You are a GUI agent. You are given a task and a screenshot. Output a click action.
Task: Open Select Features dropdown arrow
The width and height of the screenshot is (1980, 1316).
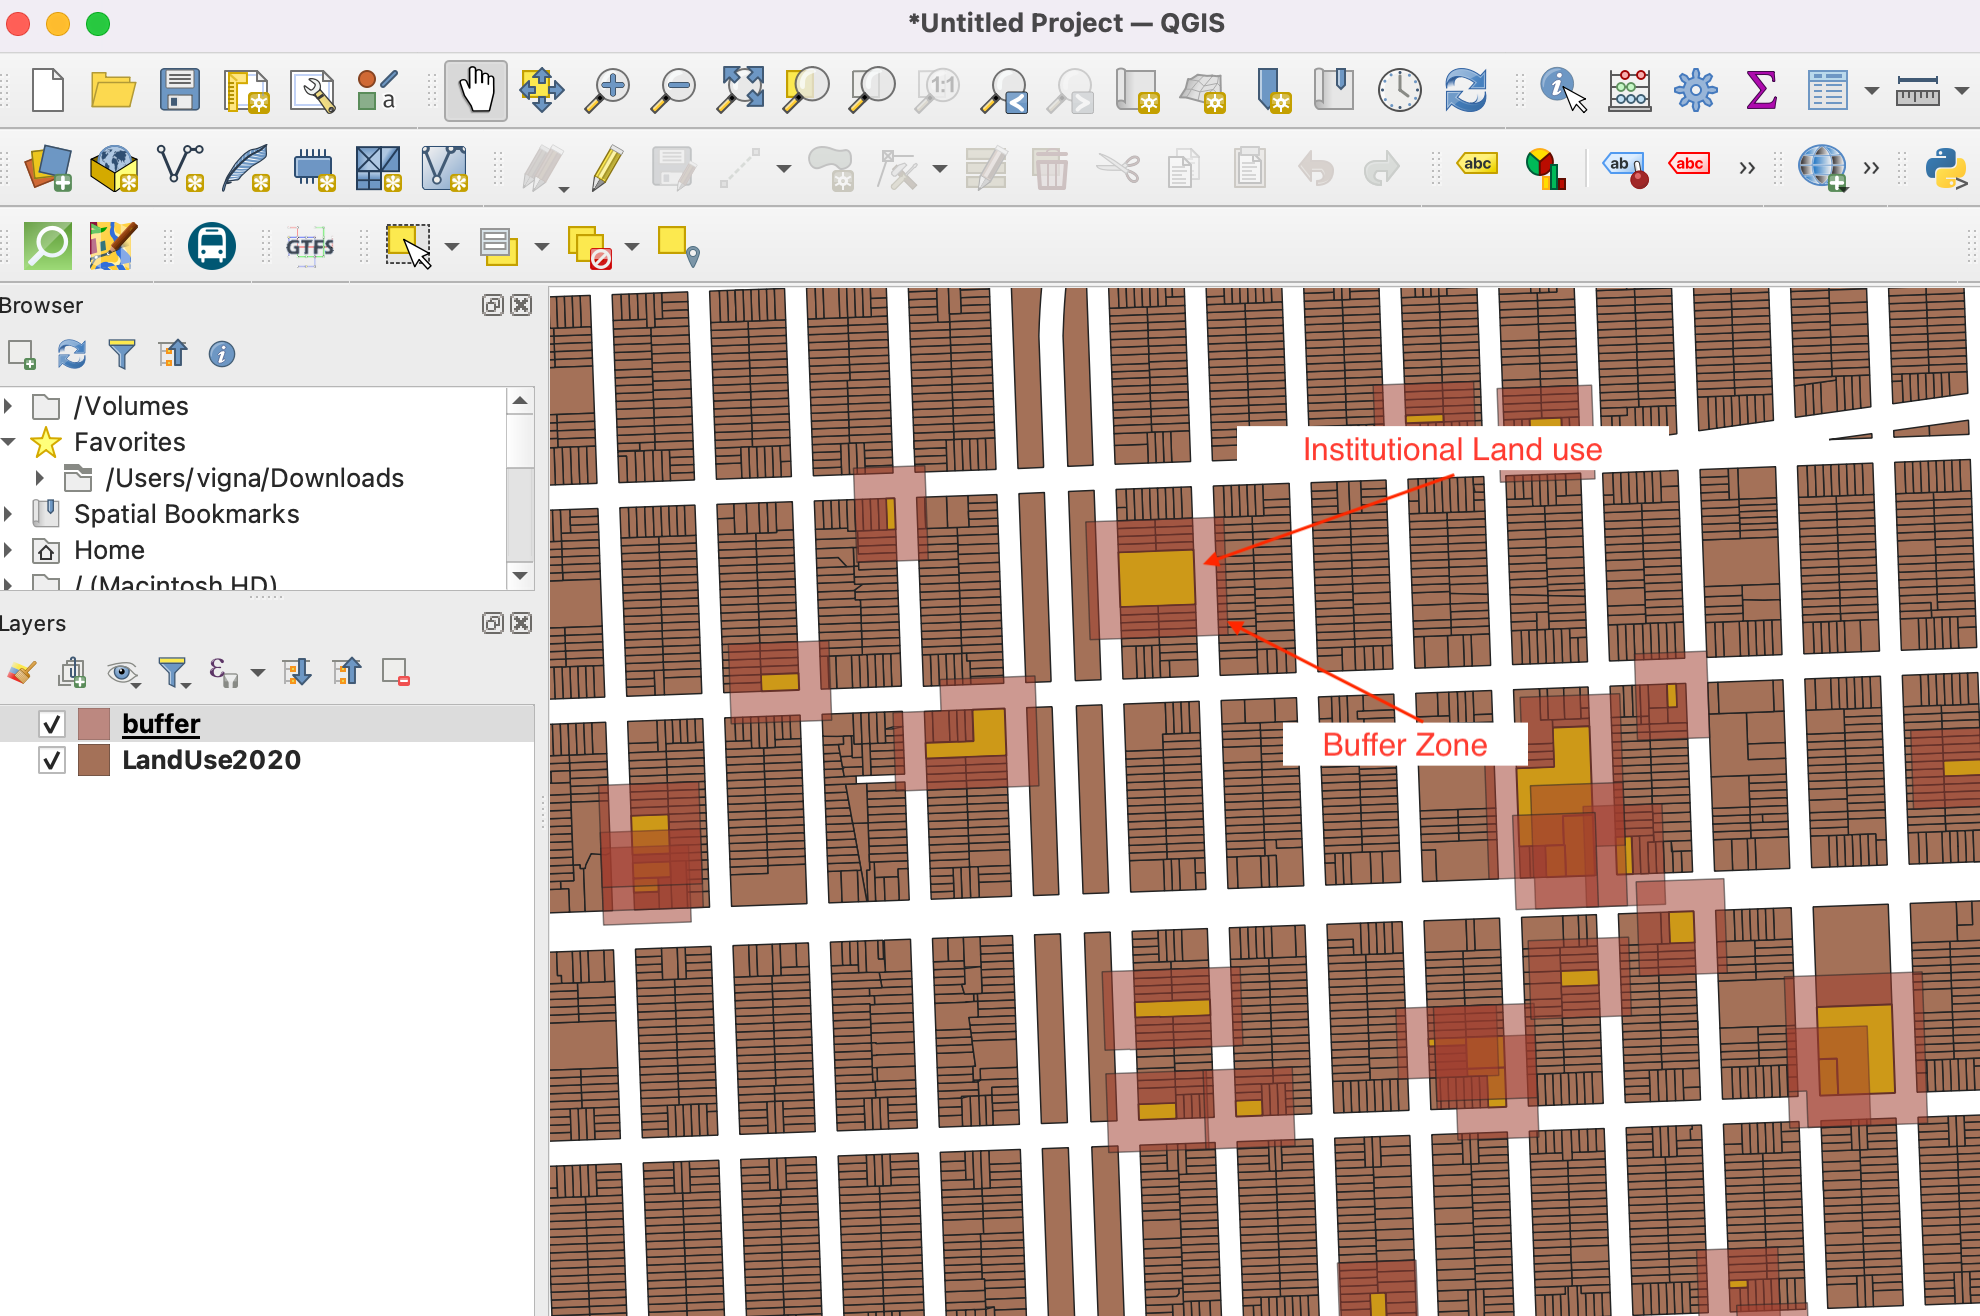(x=452, y=246)
